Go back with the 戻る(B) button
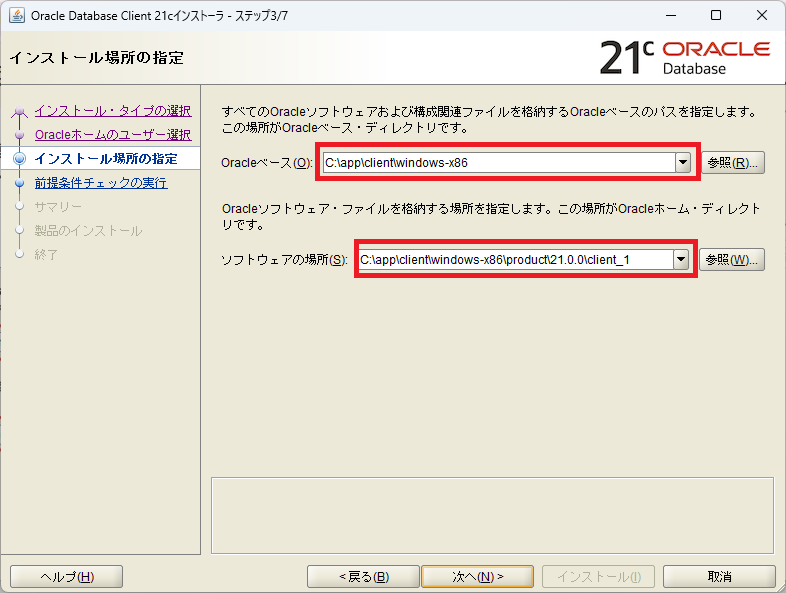 [x=363, y=577]
